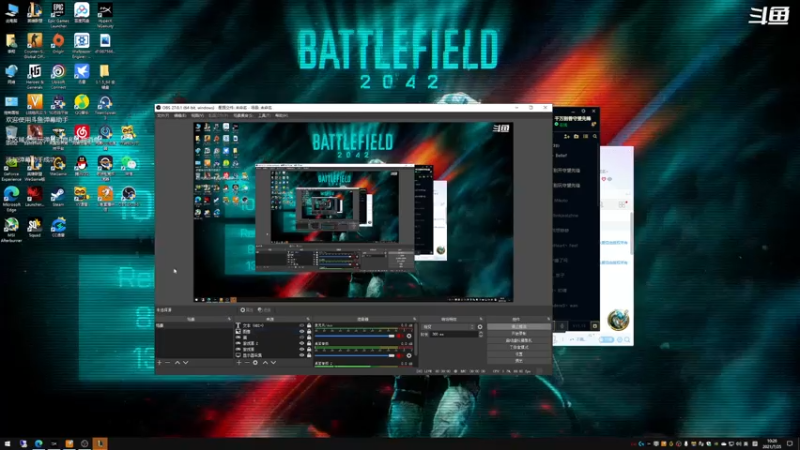Adjust the second mixer volume slider
Image resolution: width=800 pixels, height=450 pixels.
click(x=355, y=356)
